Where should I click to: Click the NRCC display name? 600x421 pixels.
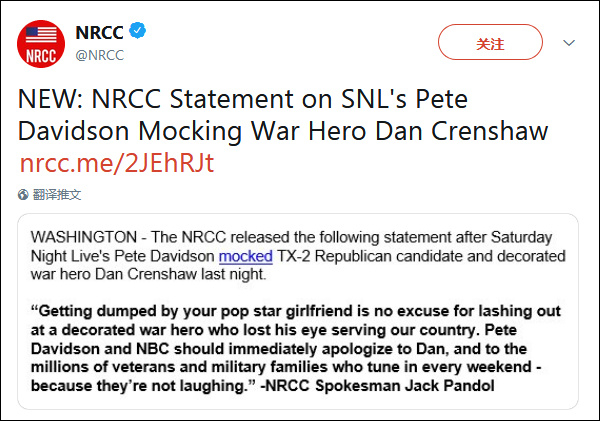[99, 31]
